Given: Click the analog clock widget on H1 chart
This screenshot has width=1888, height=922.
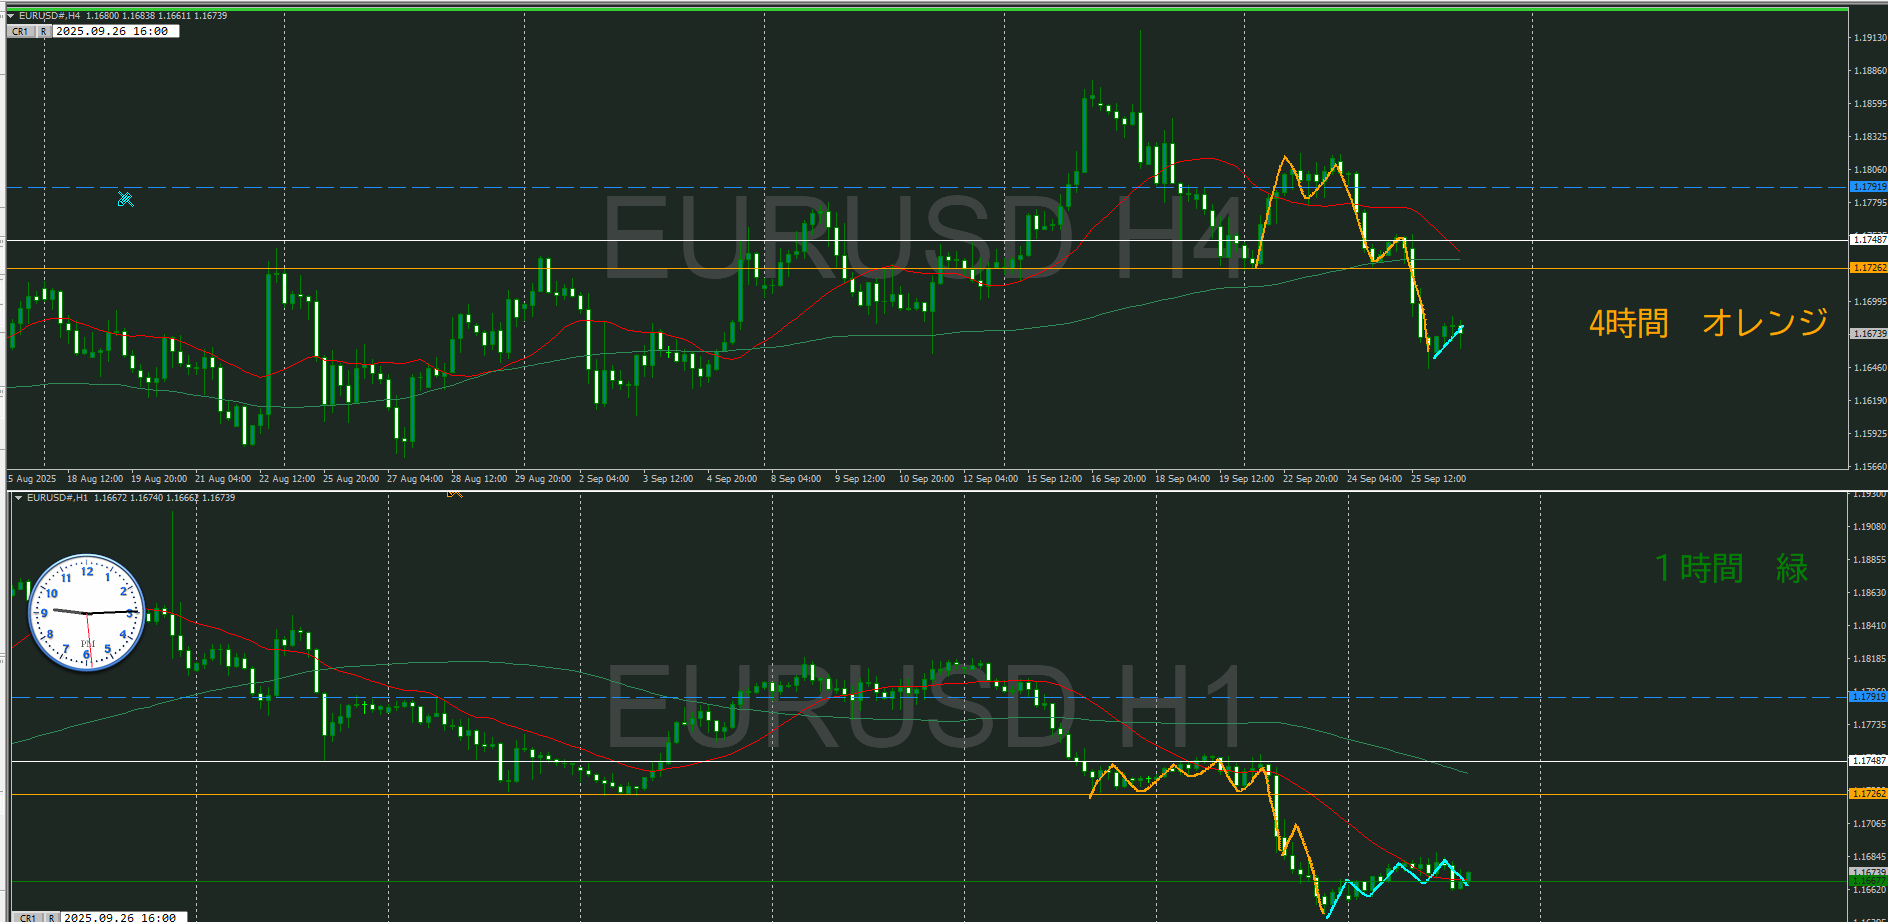Looking at the screenshot, I should pyautogui.click(x=87, y=612).
